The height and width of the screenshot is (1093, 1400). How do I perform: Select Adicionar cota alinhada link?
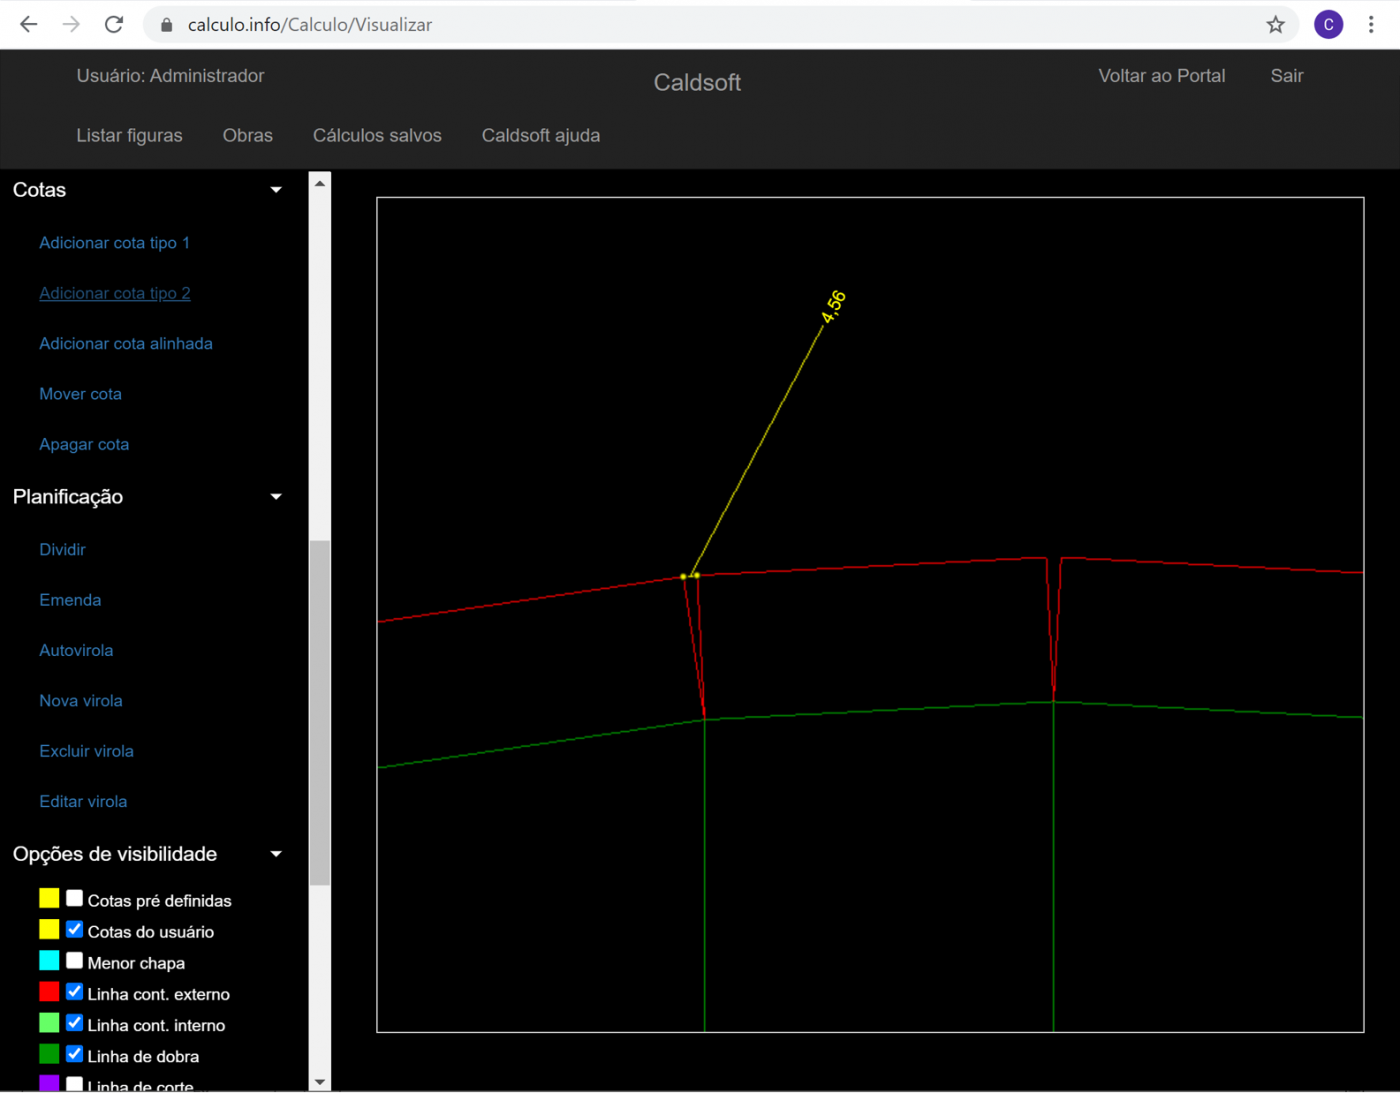click(x=126, y=343)
